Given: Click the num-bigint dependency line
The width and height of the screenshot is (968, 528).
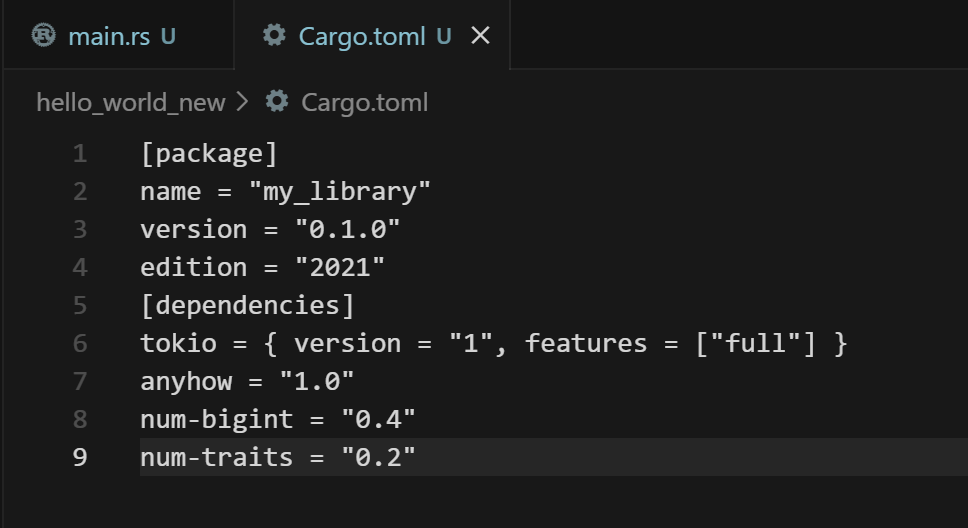Looking at the screenshot, I should (277, 420).
